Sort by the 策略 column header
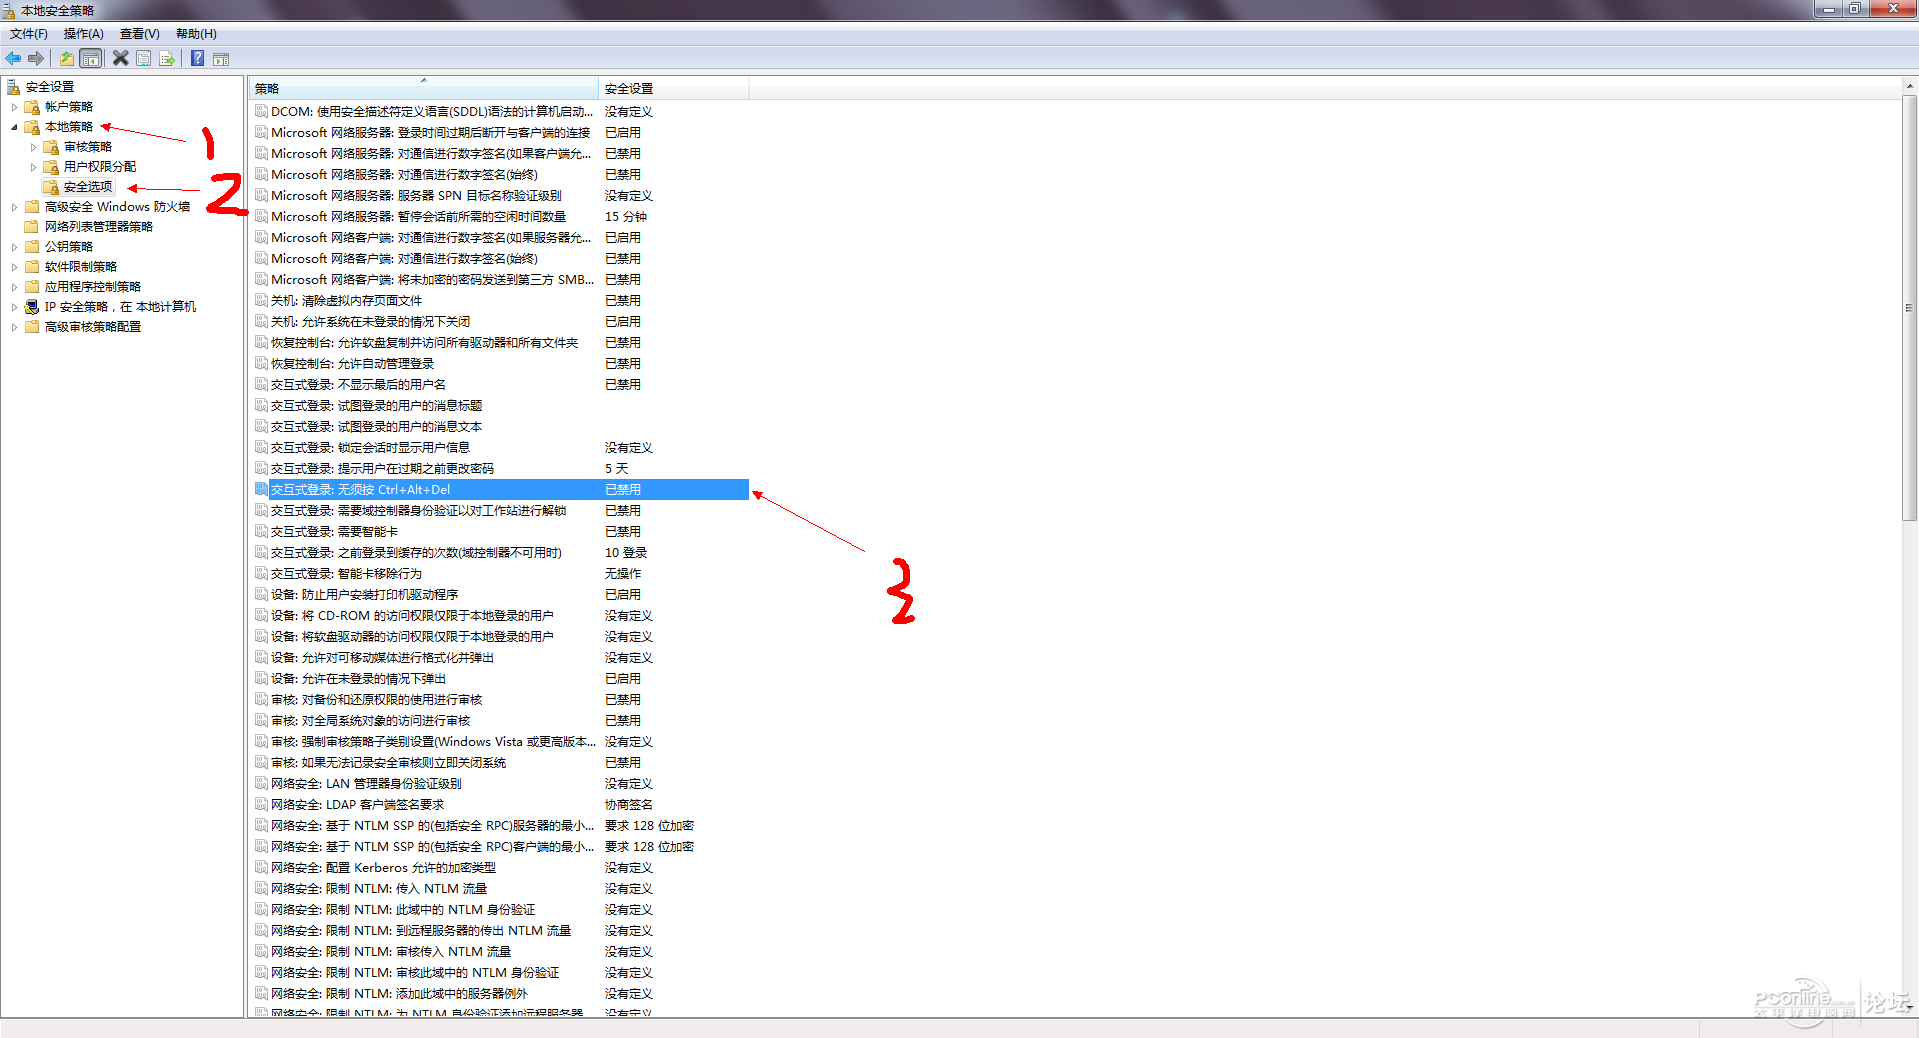 pyautogui.click(x=424, y=88)
